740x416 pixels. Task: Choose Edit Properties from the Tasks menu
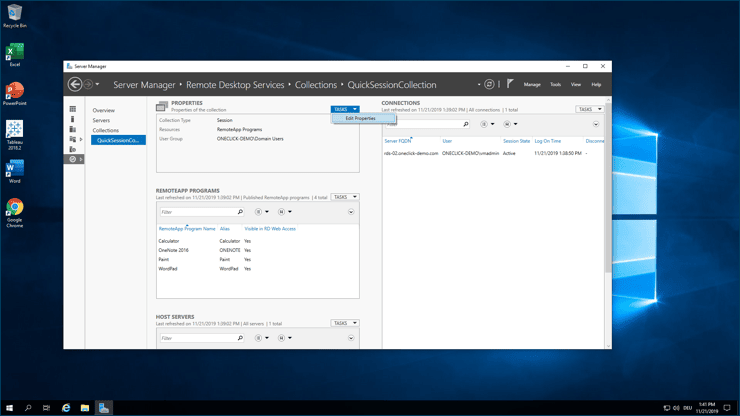(x=361, y=118)
